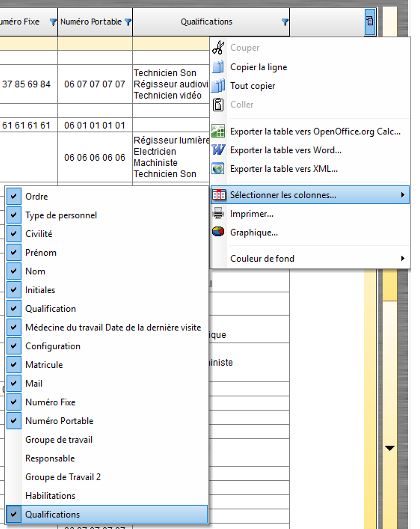Click the Word export icon
This screenshot has height=529, width=420.
click(x=218, y=150)
